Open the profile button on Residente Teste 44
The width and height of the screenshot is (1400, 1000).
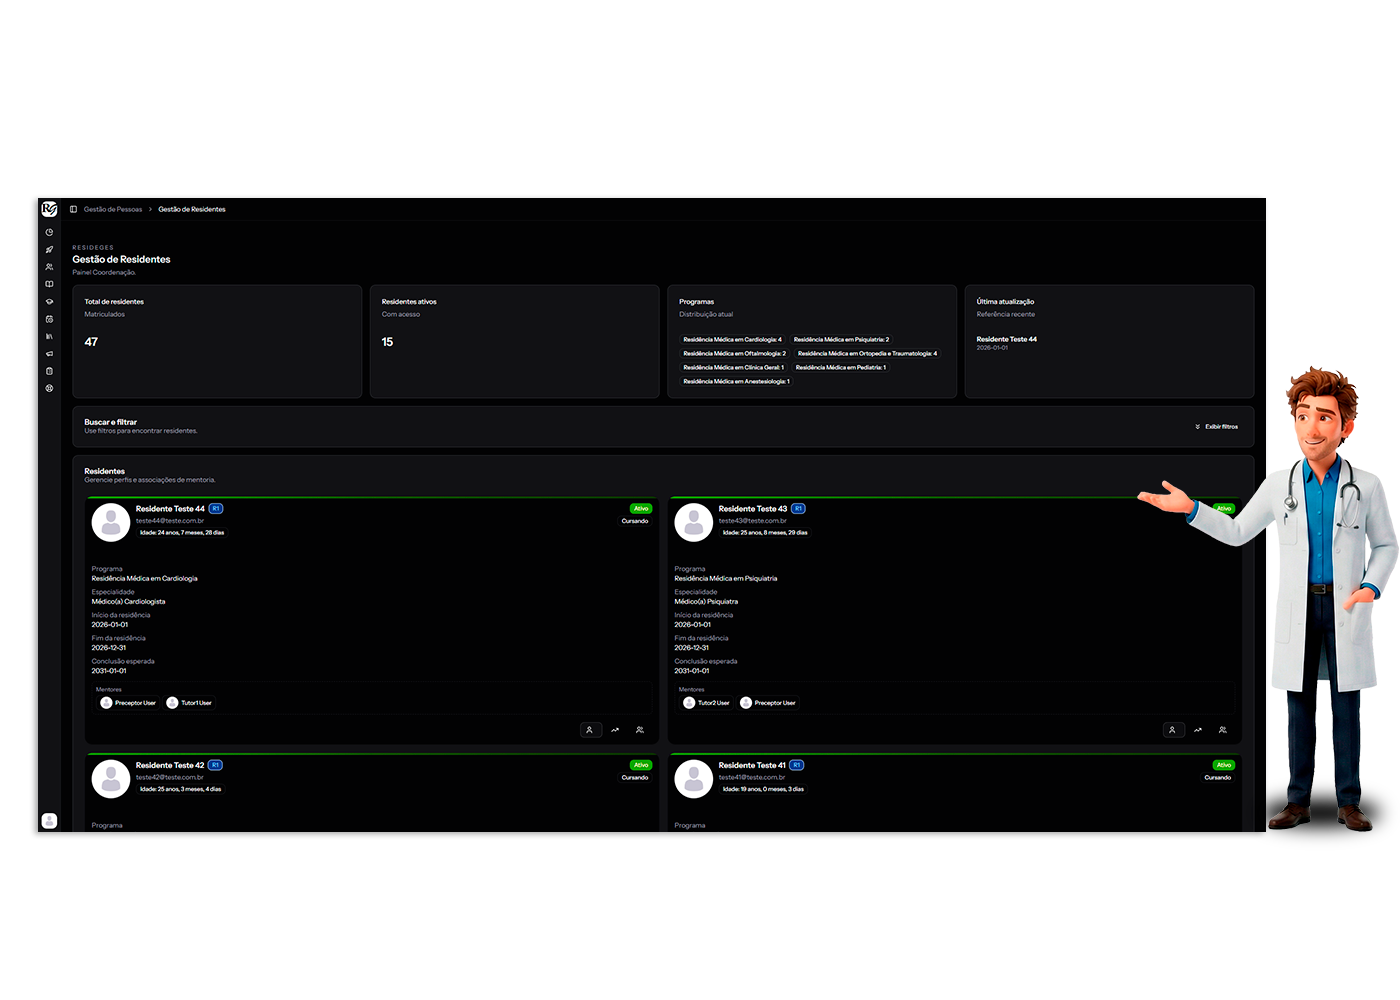click(590, 730)
